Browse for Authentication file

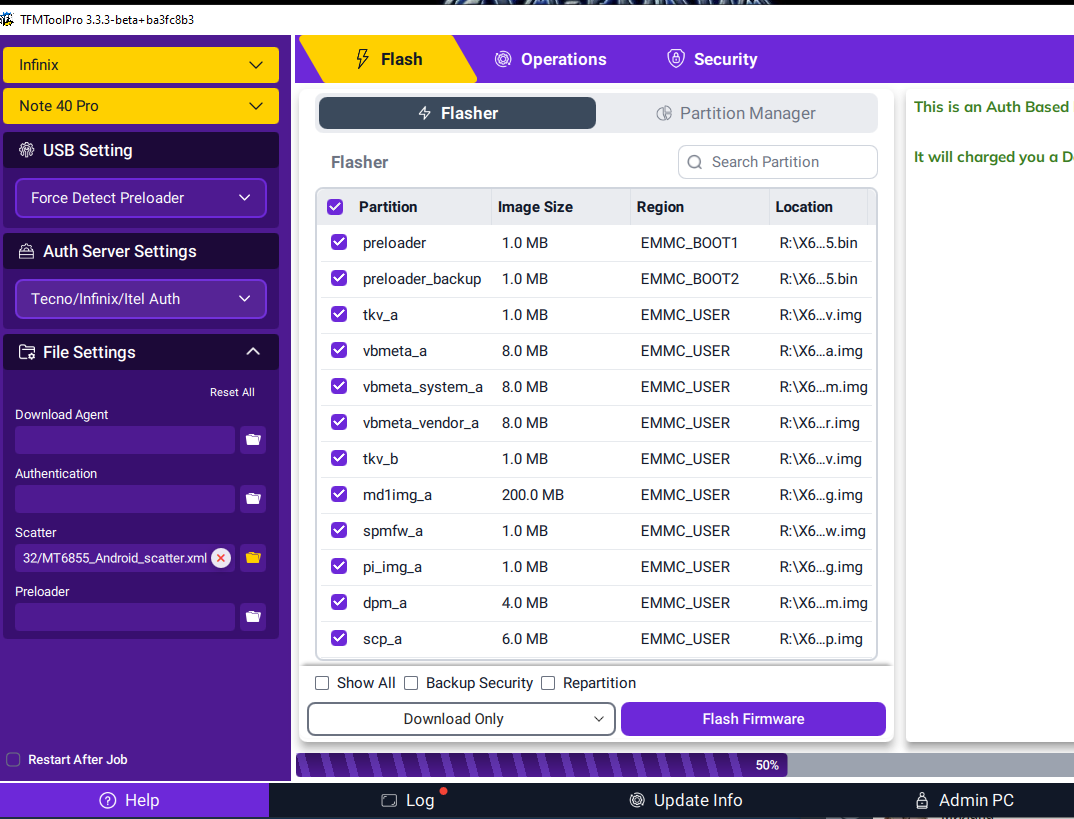(253, 499)
